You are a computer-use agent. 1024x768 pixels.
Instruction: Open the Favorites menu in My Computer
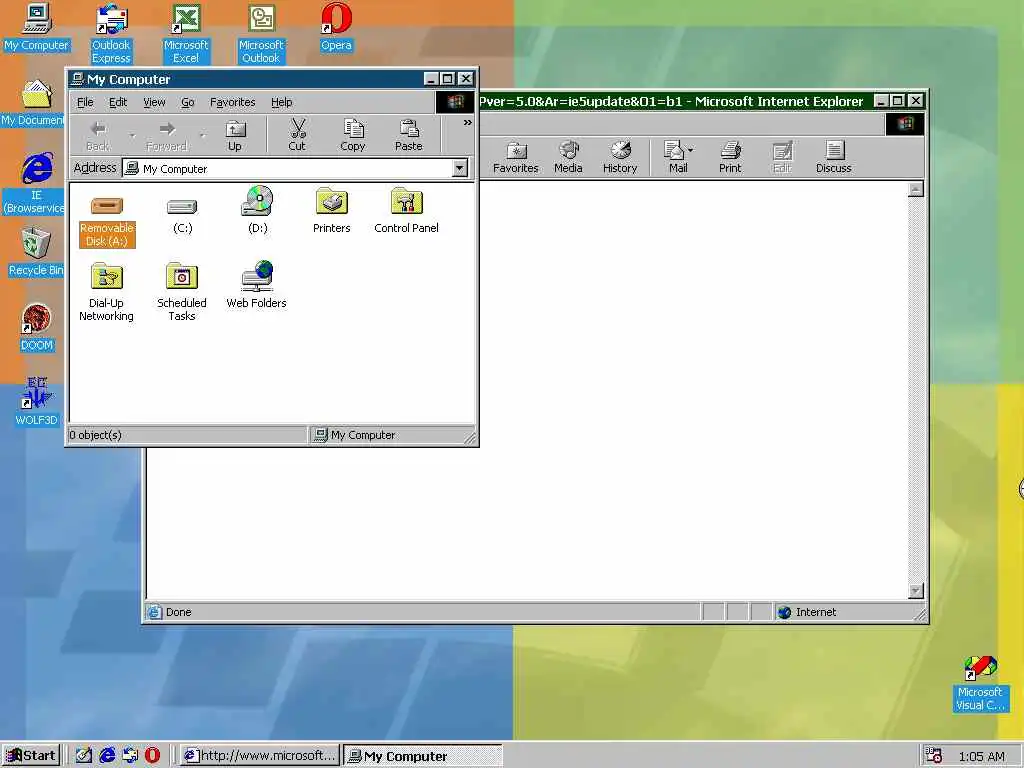[232, 103]
